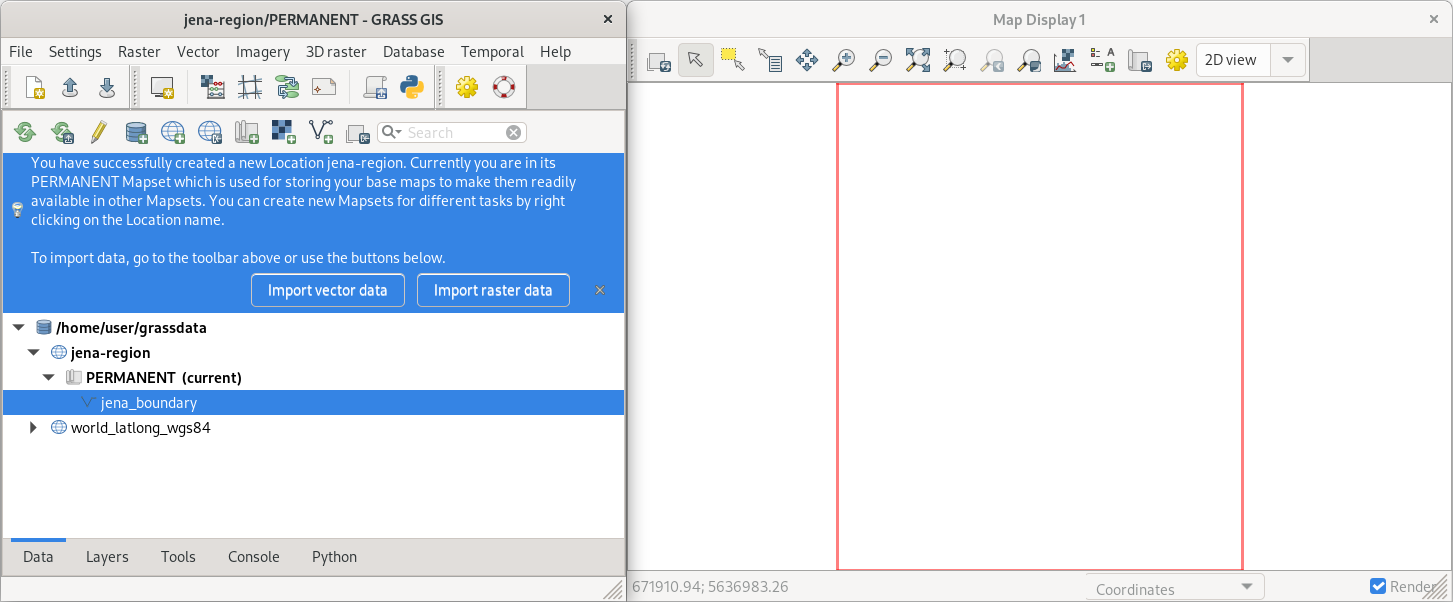Start a new map display
The height and width of the screenshot is (602, 1453).
pos(162,88)
